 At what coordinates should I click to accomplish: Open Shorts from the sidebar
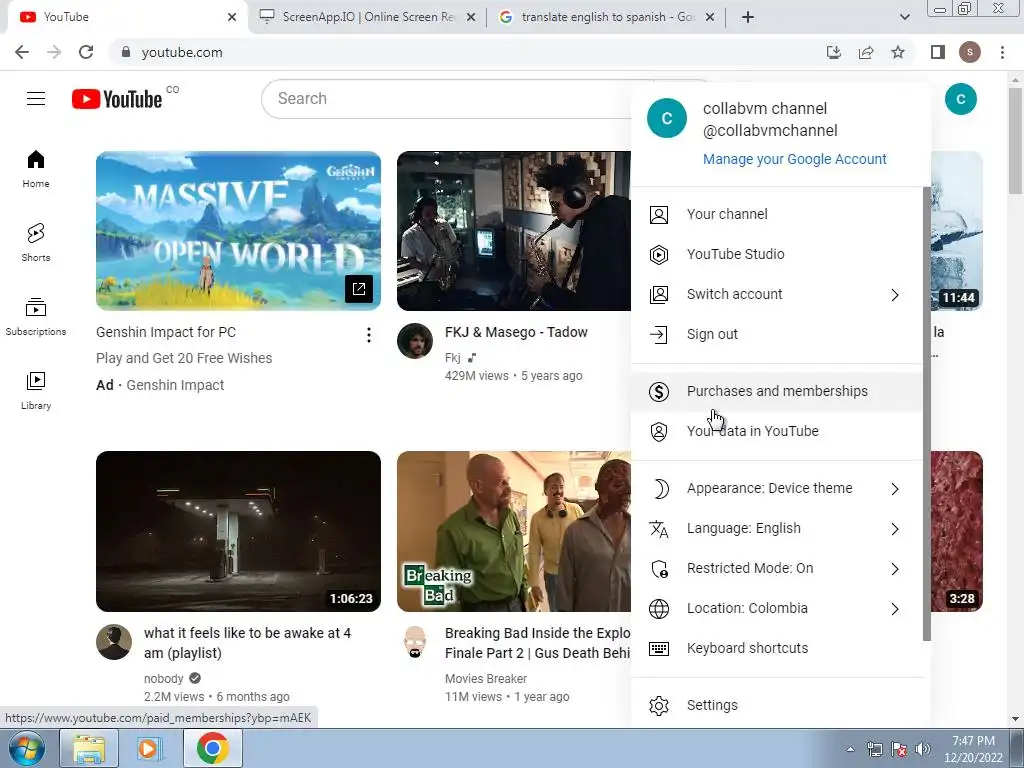point(36,242)
